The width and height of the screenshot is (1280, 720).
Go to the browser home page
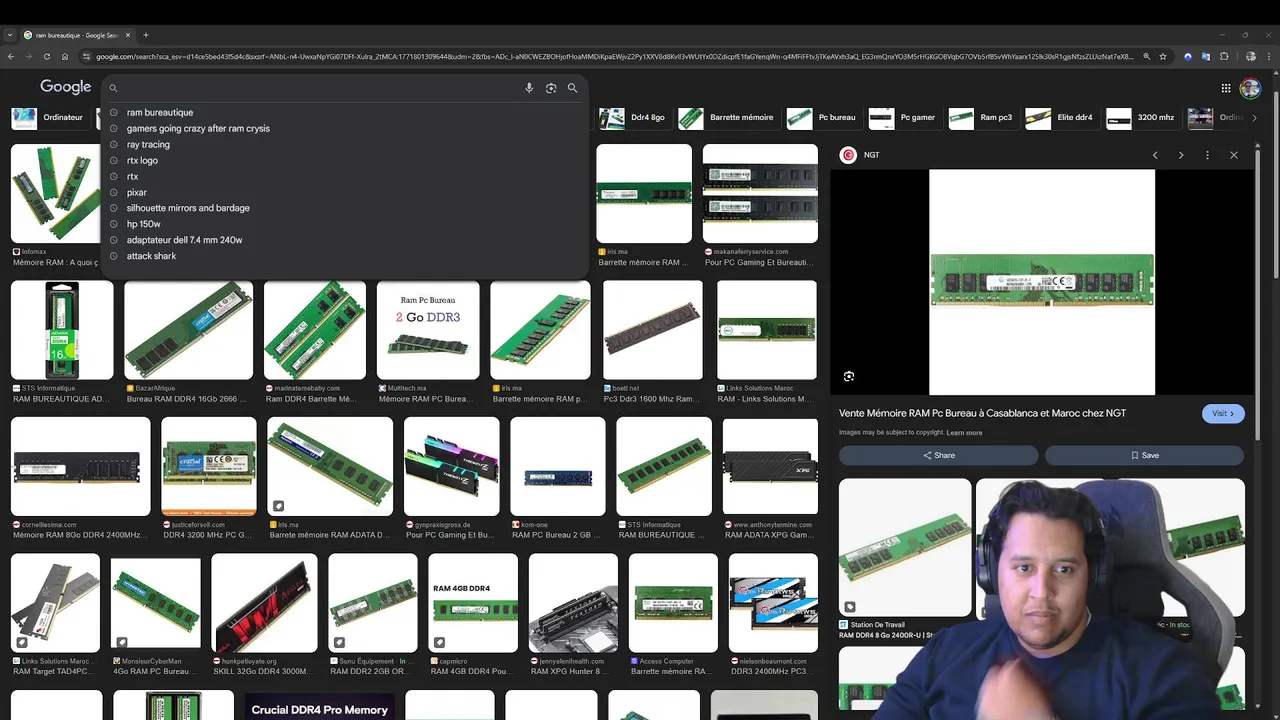(65, 57)
